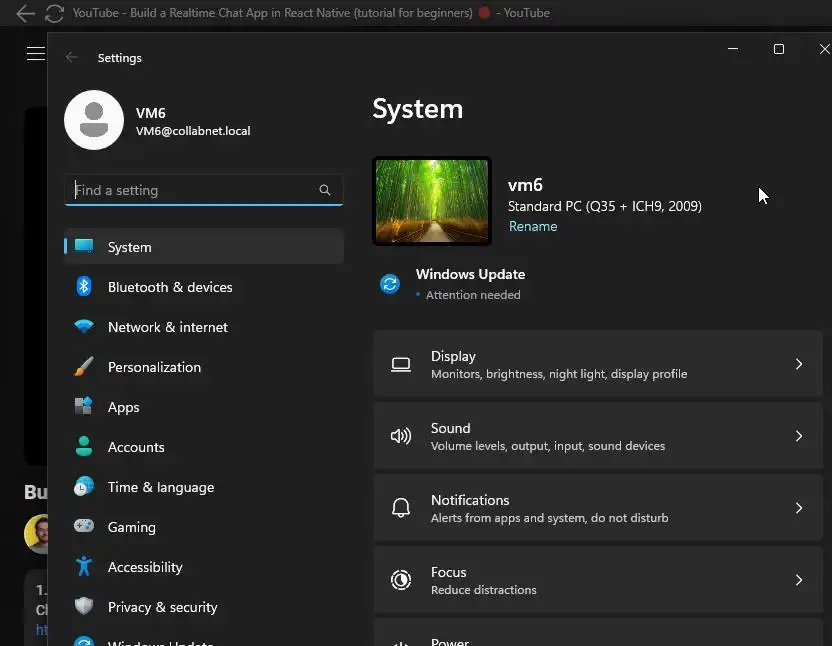Click the bamboo forest desktop thumbnail
832x646 pixels.
(432, 201)
